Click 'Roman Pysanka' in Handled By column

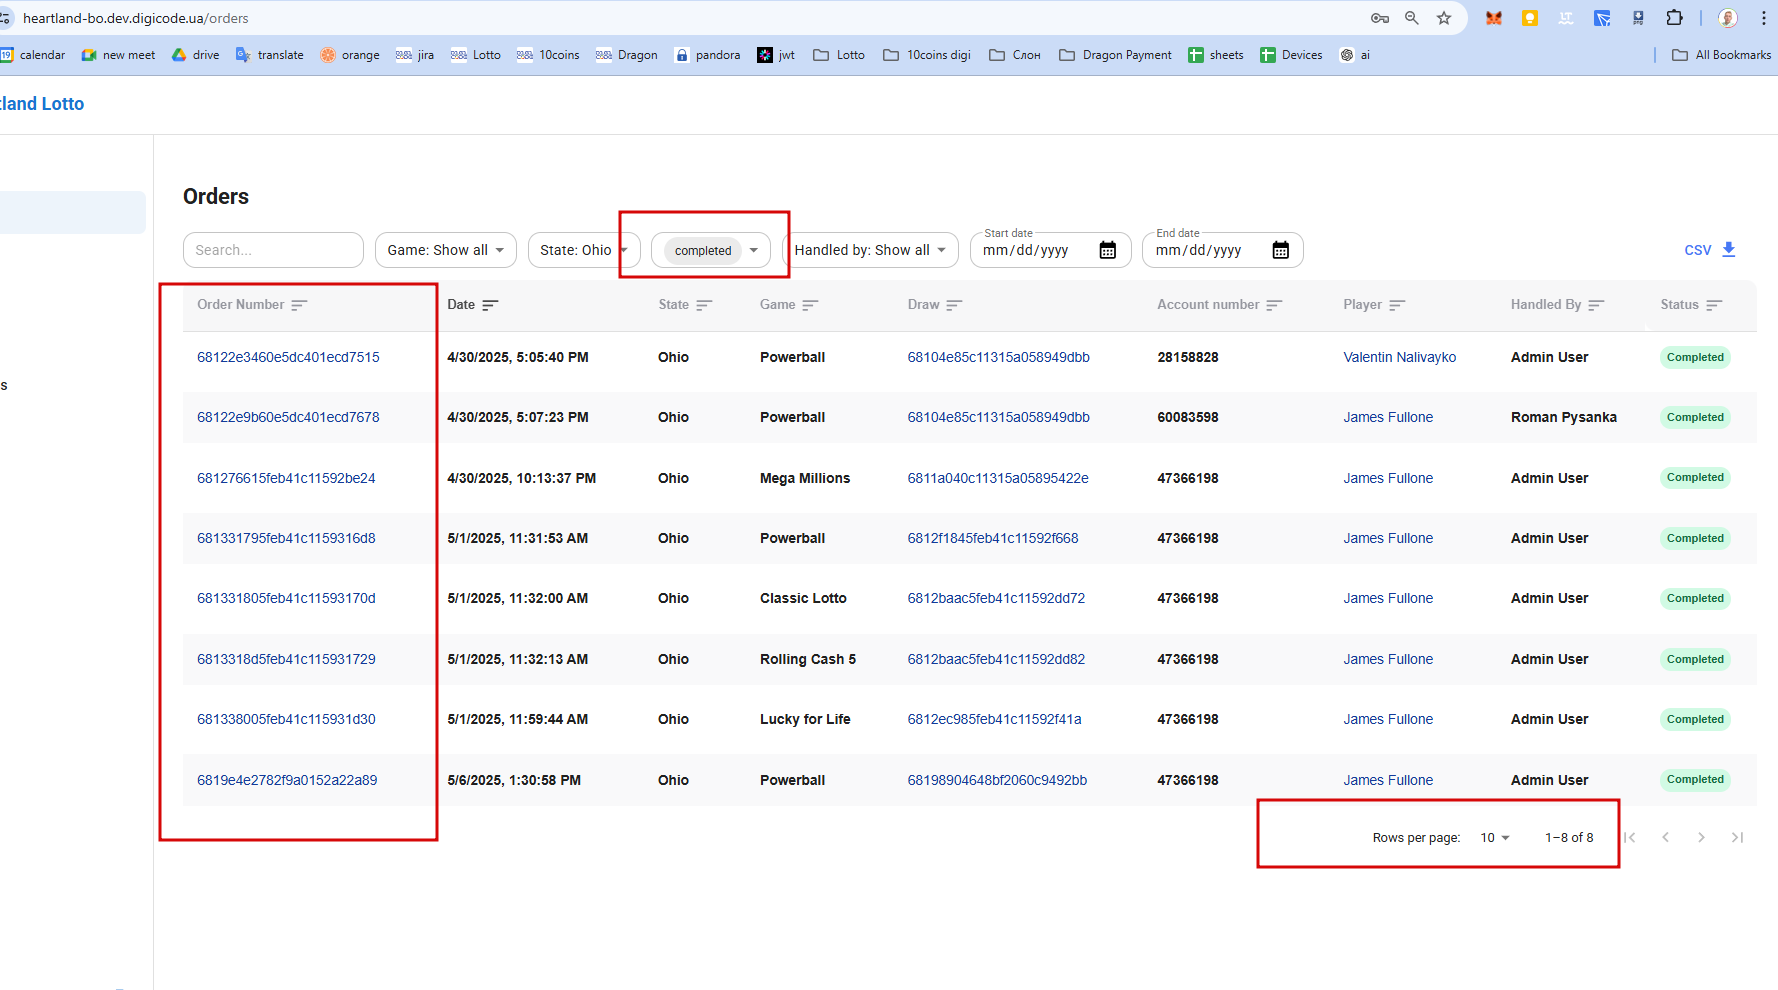[x=1564, y=417]
